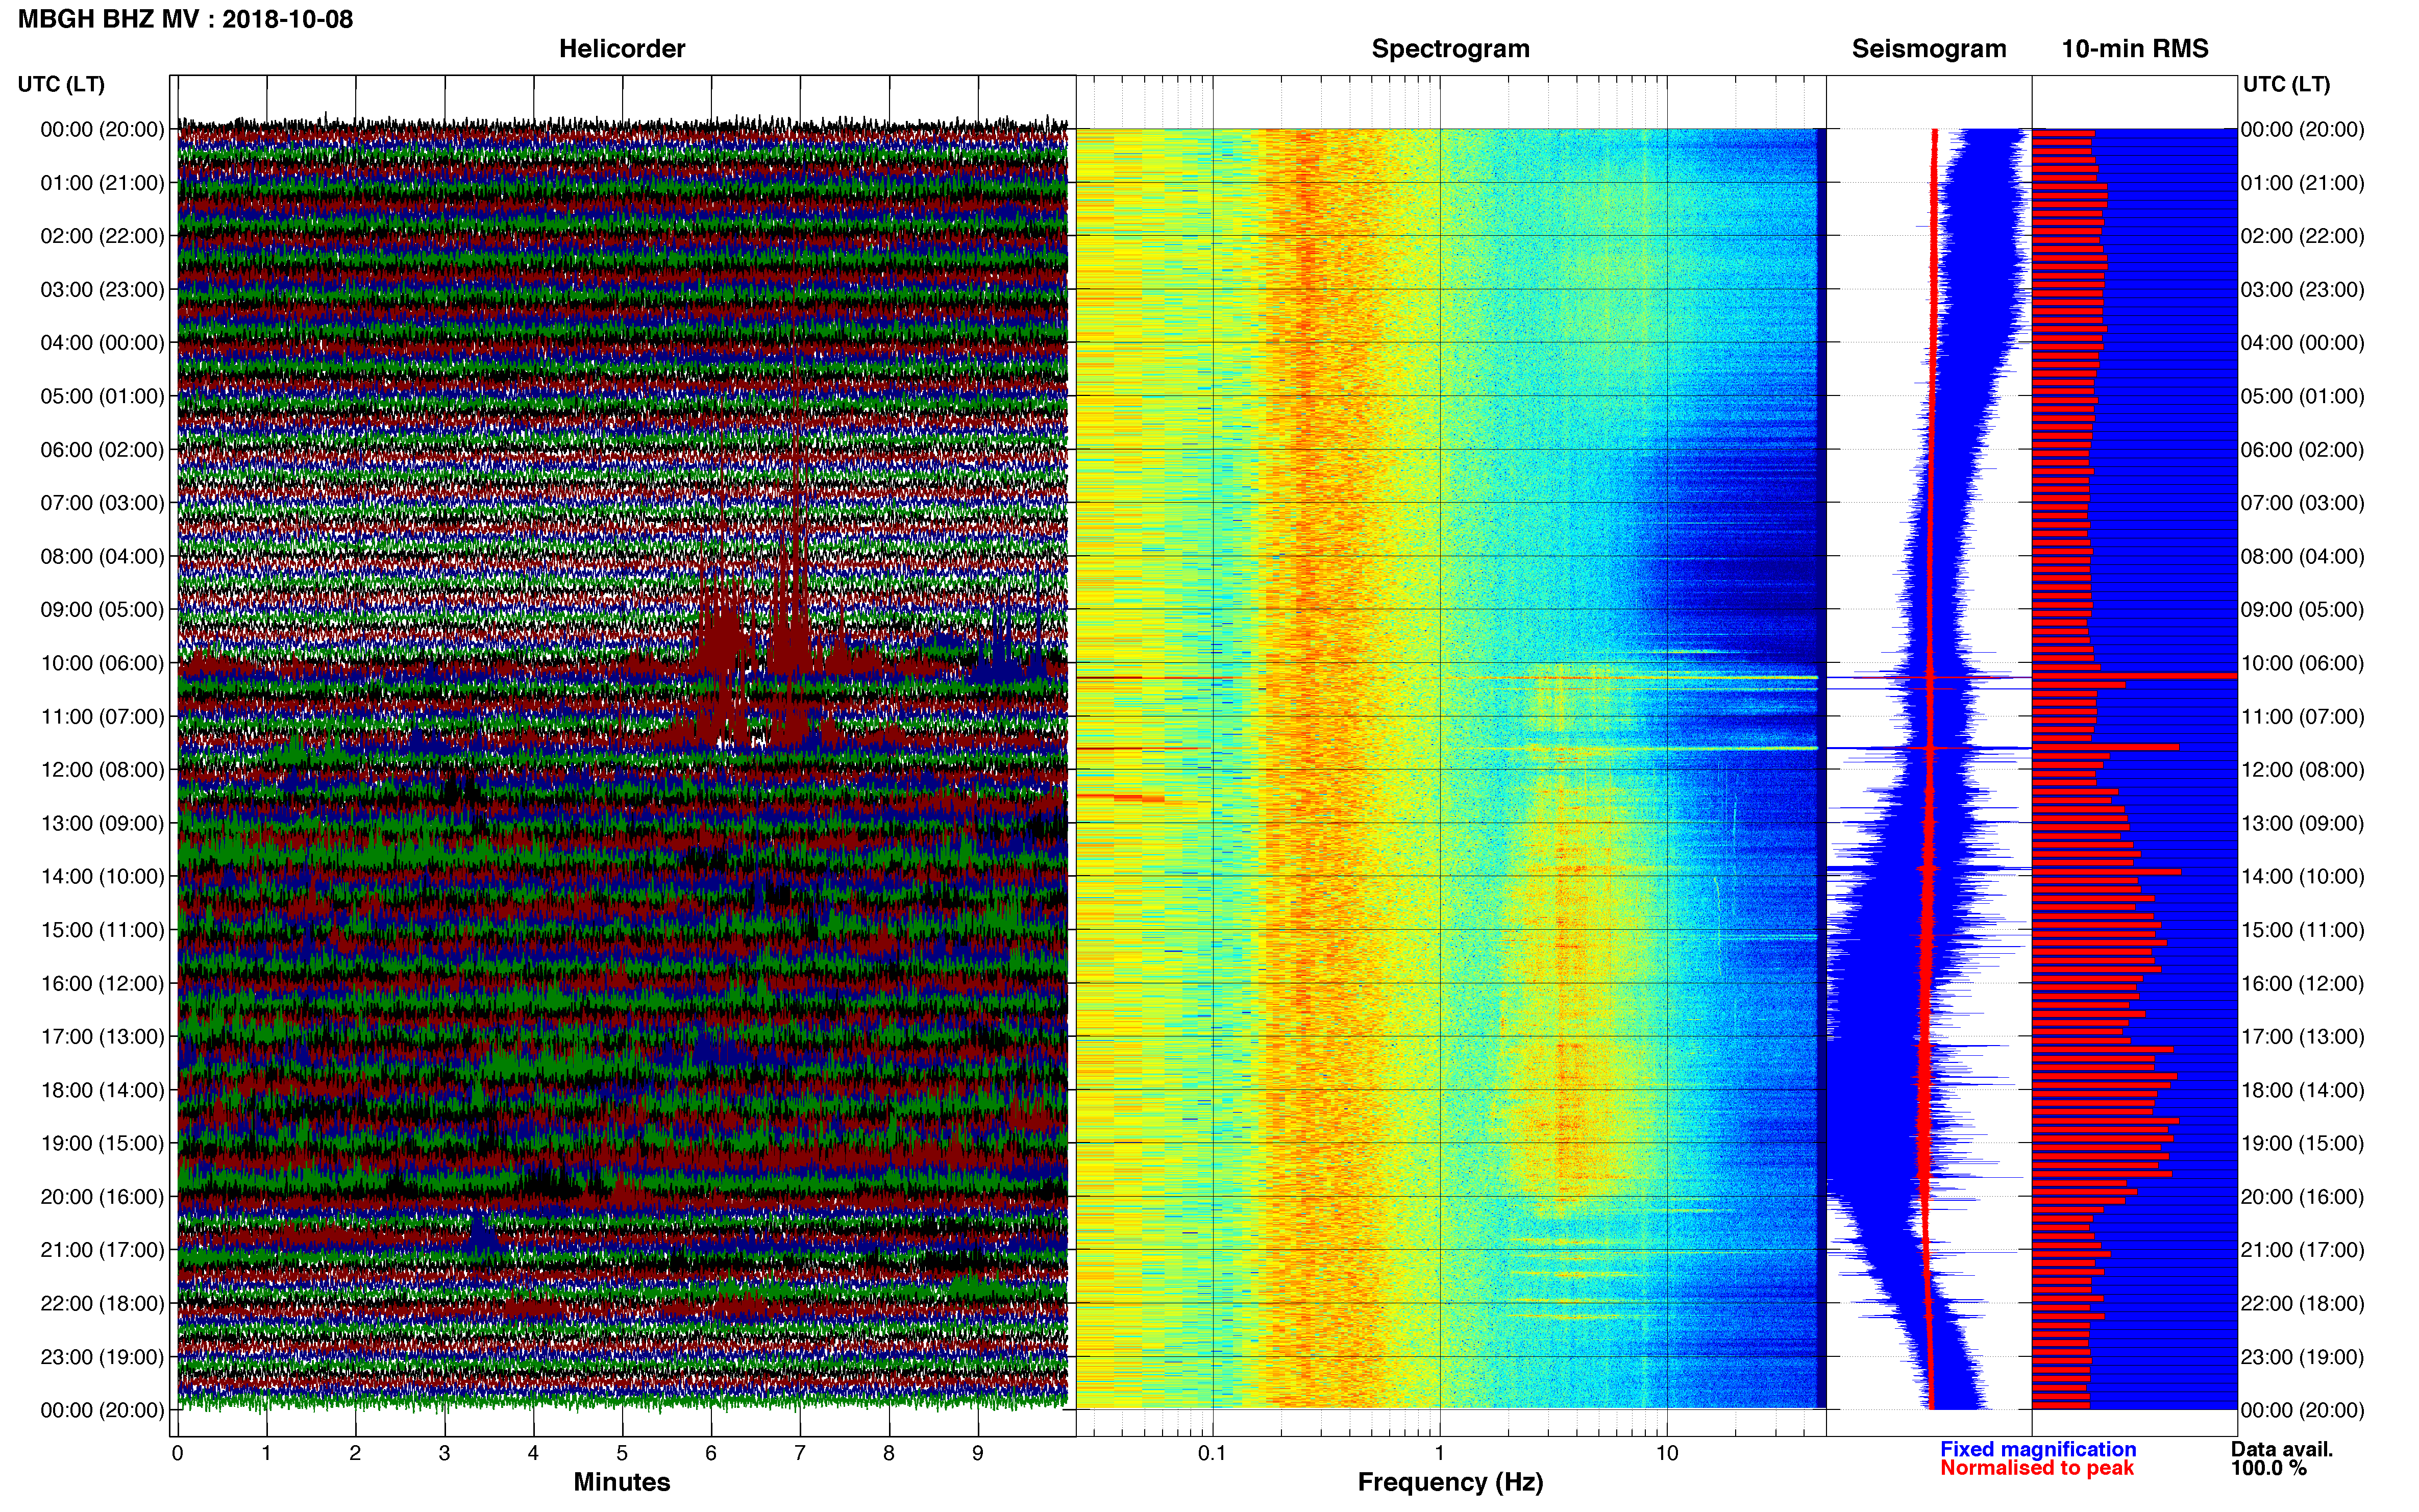Select the 'Seismogram' panel heading

pyautogui.click(x=1929, y=49)
